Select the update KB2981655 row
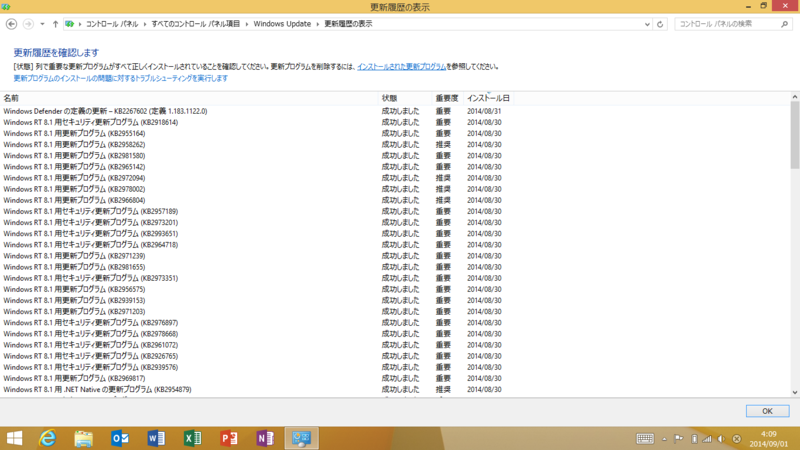 point(255,267)
